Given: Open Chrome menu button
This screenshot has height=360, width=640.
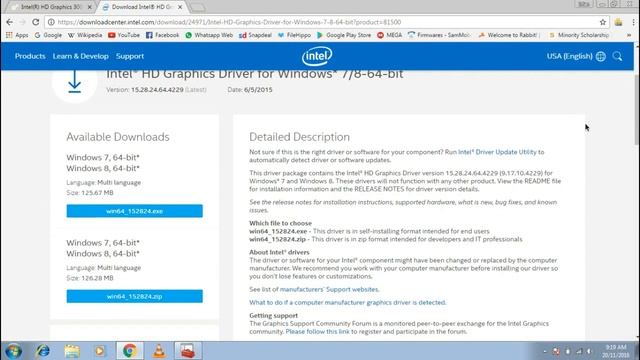Looking at the screenshot, I should pos(634,22).
